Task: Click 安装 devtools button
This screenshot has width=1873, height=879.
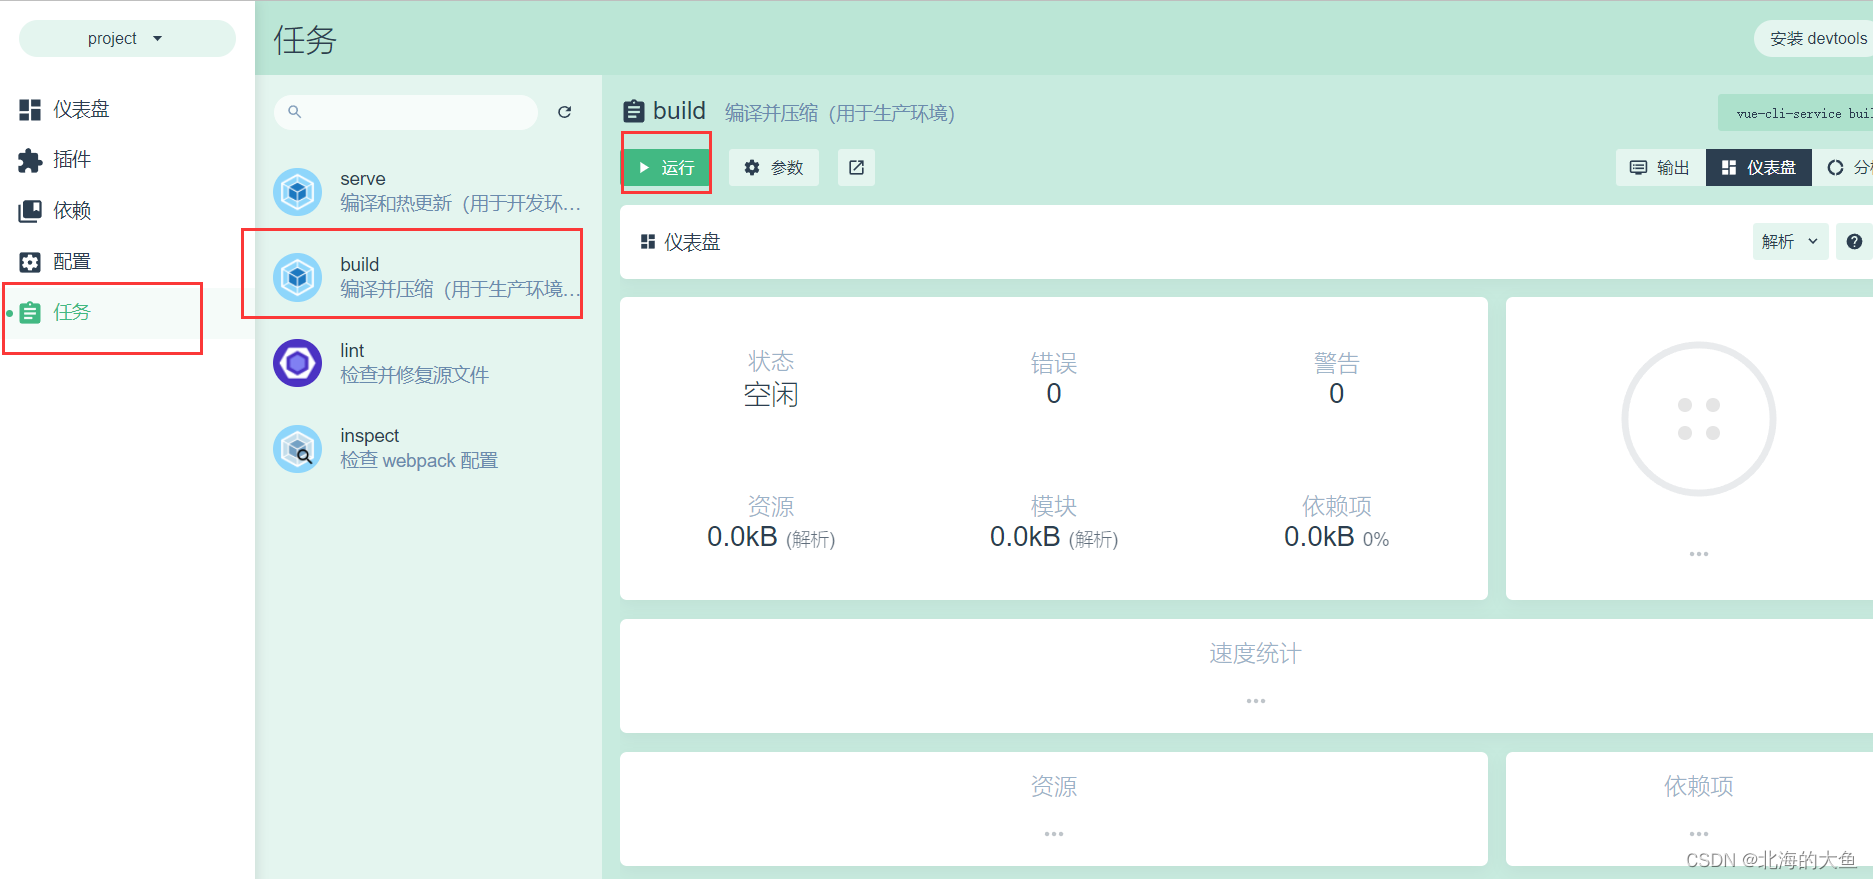Action: pos(1816,38)
